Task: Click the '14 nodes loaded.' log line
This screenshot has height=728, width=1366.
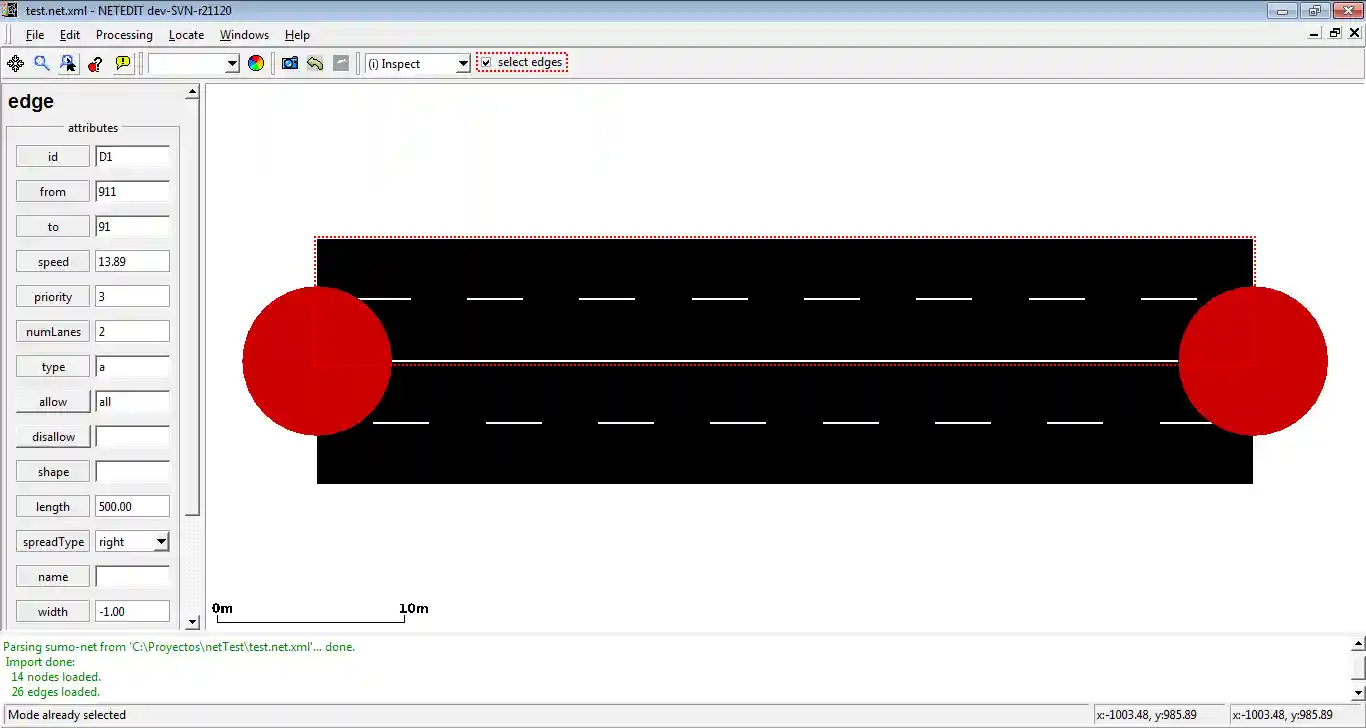Action: pos(56,677)
